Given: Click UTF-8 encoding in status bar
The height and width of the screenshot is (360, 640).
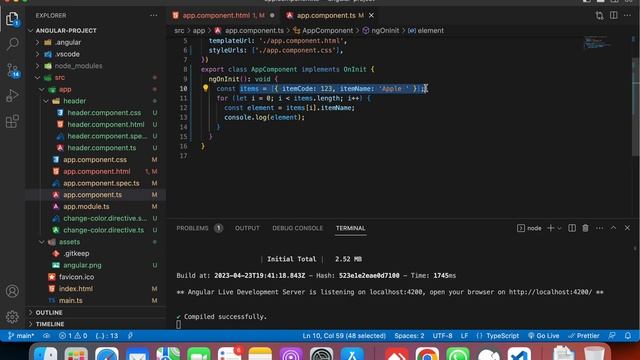Looking at the screenshot, I should (442, 336).
